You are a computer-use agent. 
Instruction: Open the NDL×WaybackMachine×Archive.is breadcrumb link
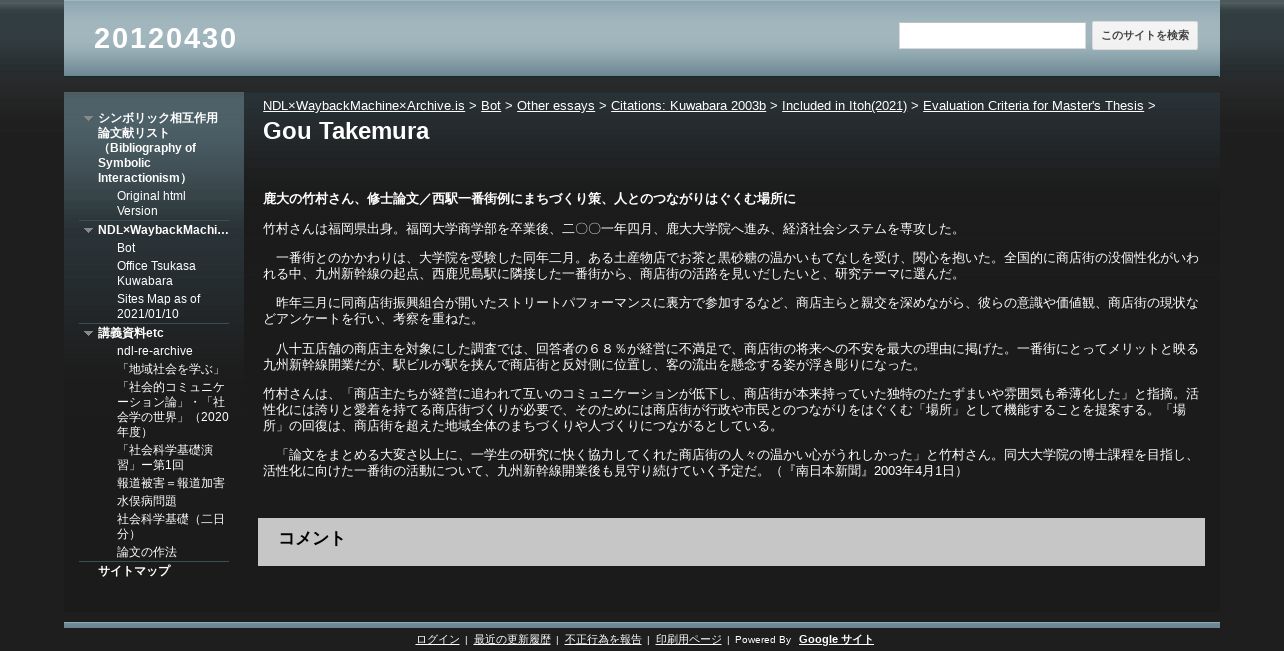pos(364,105)
